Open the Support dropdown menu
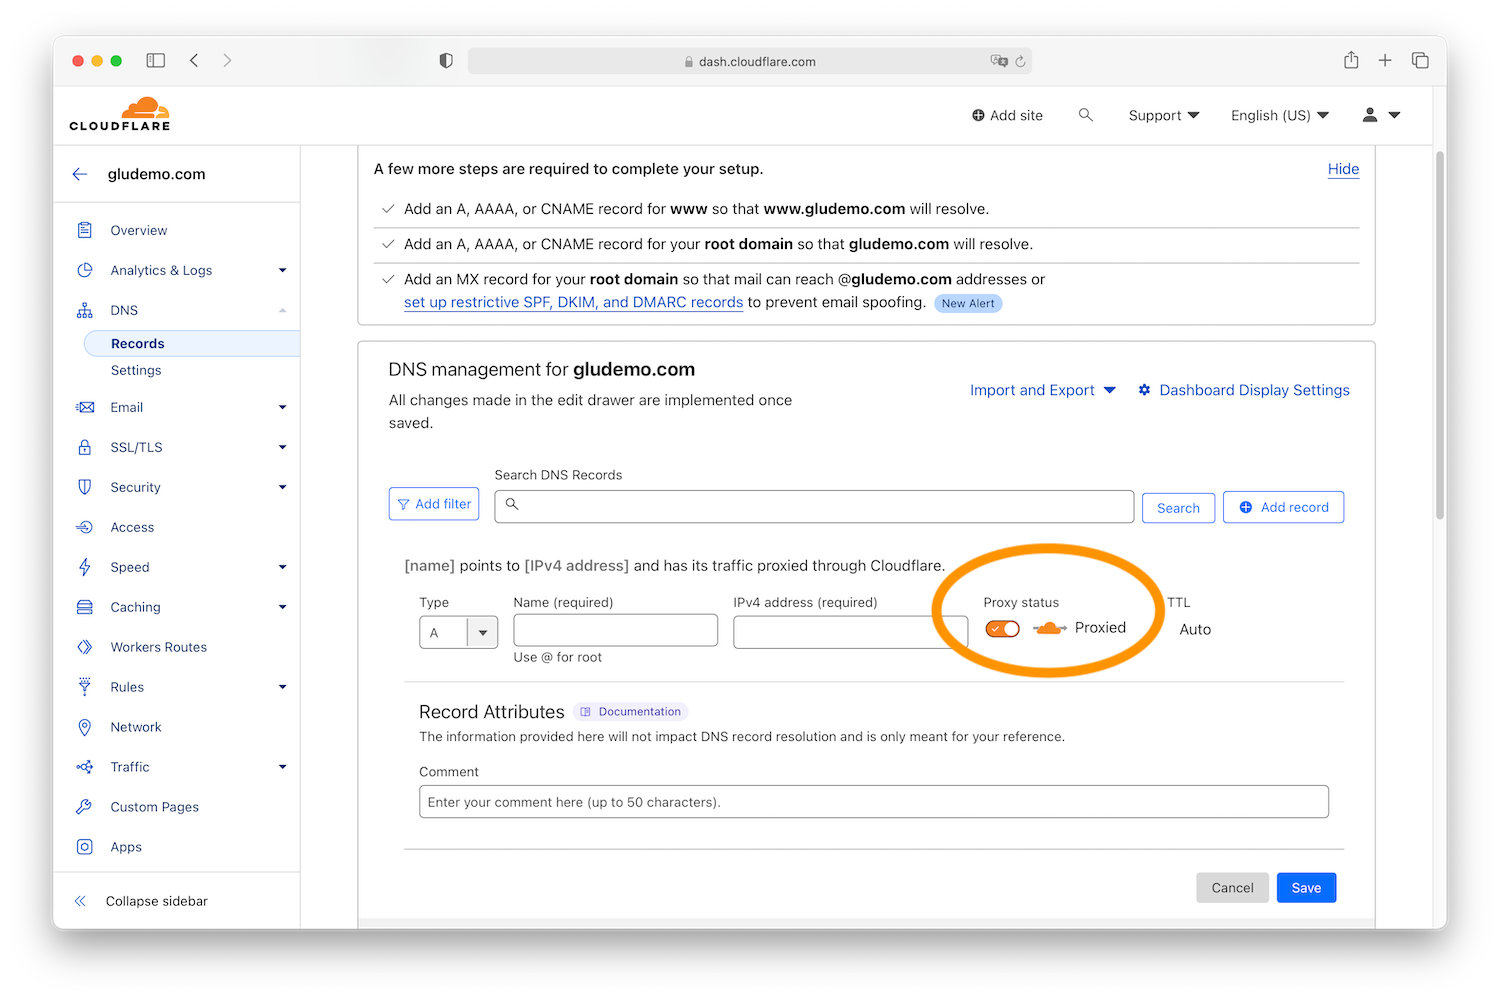This screenshot has height=999, width=1500. 1164,115
